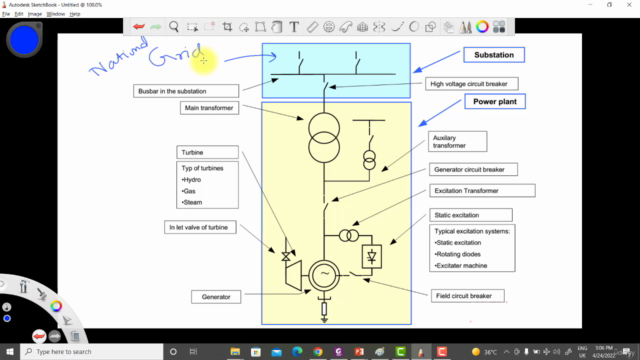Click the Busbar in the substation label
Viewport: 640px width, 360px height.
[x=186, y=91]
